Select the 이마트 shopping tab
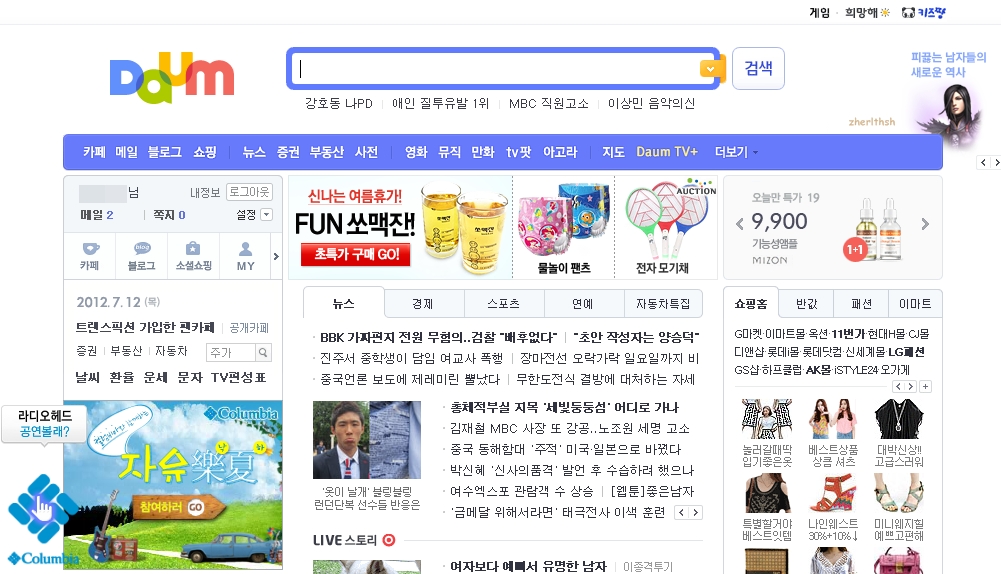1001x574 pixels. (x=915, y=304)
